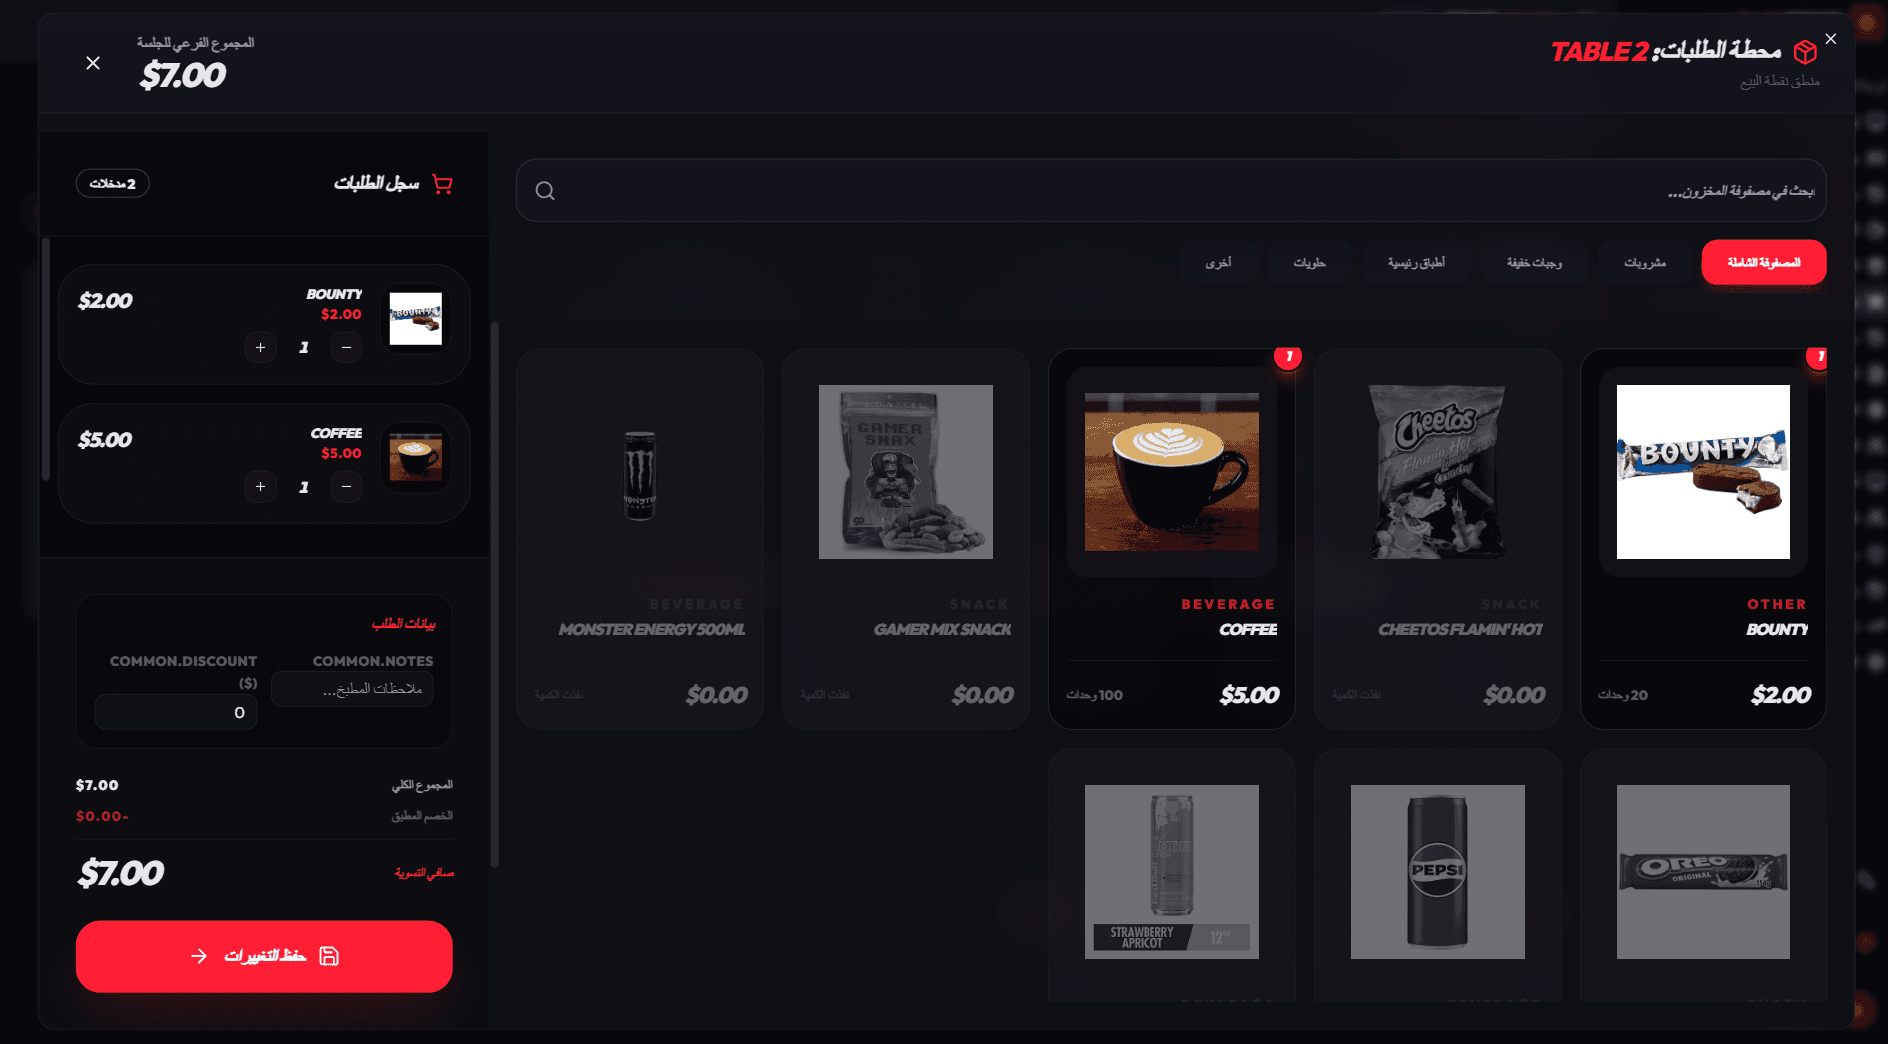Click the Pepsi can product image
The height and width of the screenshot is (1044, 1888).
click(1437, 871)
